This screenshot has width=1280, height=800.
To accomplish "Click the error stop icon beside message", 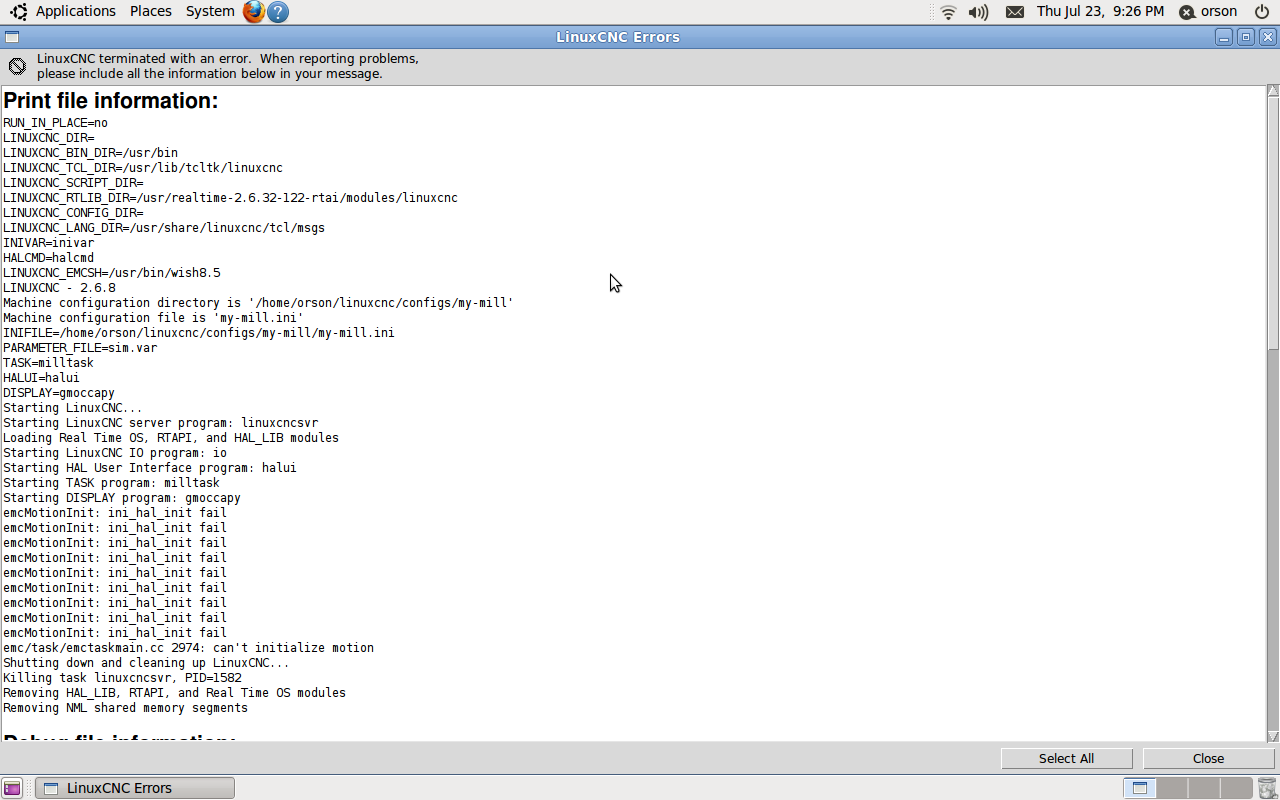I will (17, 66).
